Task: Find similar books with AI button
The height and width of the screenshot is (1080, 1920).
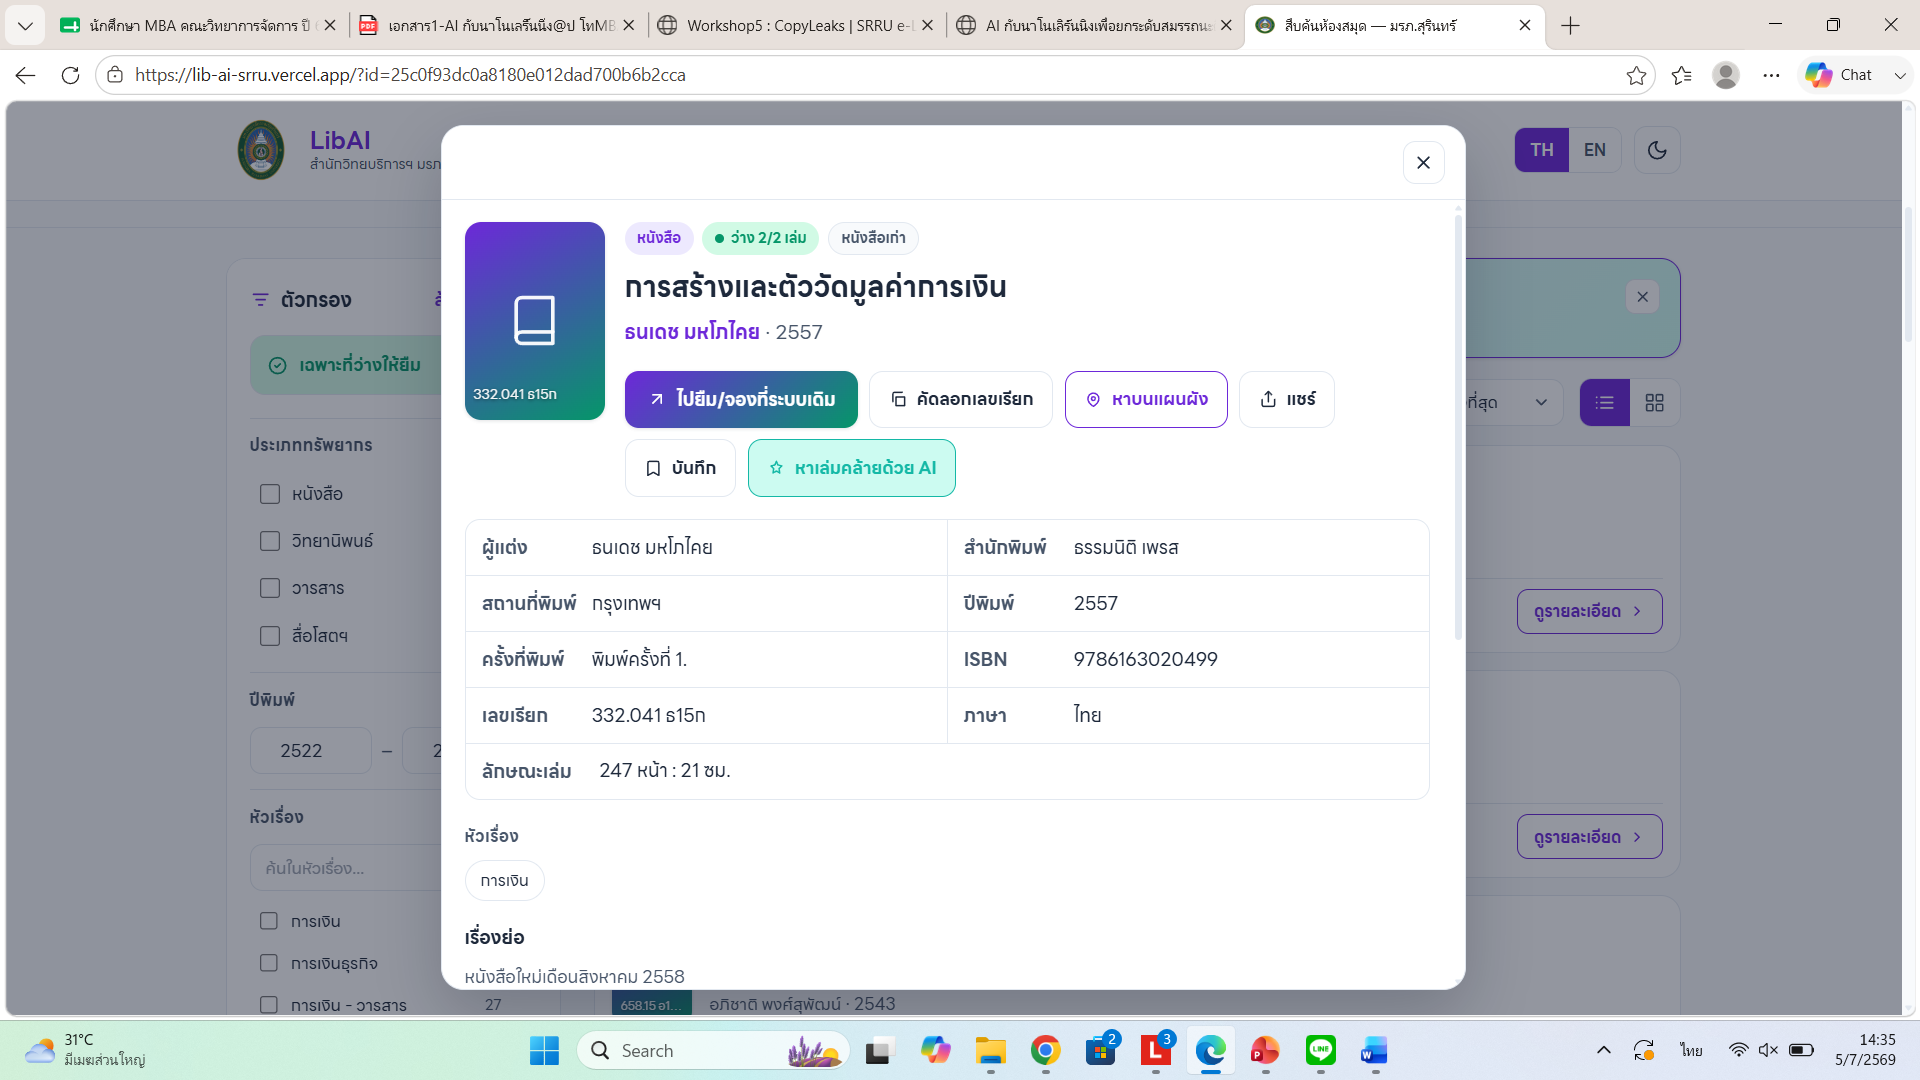Action: [x=852, y=468]
